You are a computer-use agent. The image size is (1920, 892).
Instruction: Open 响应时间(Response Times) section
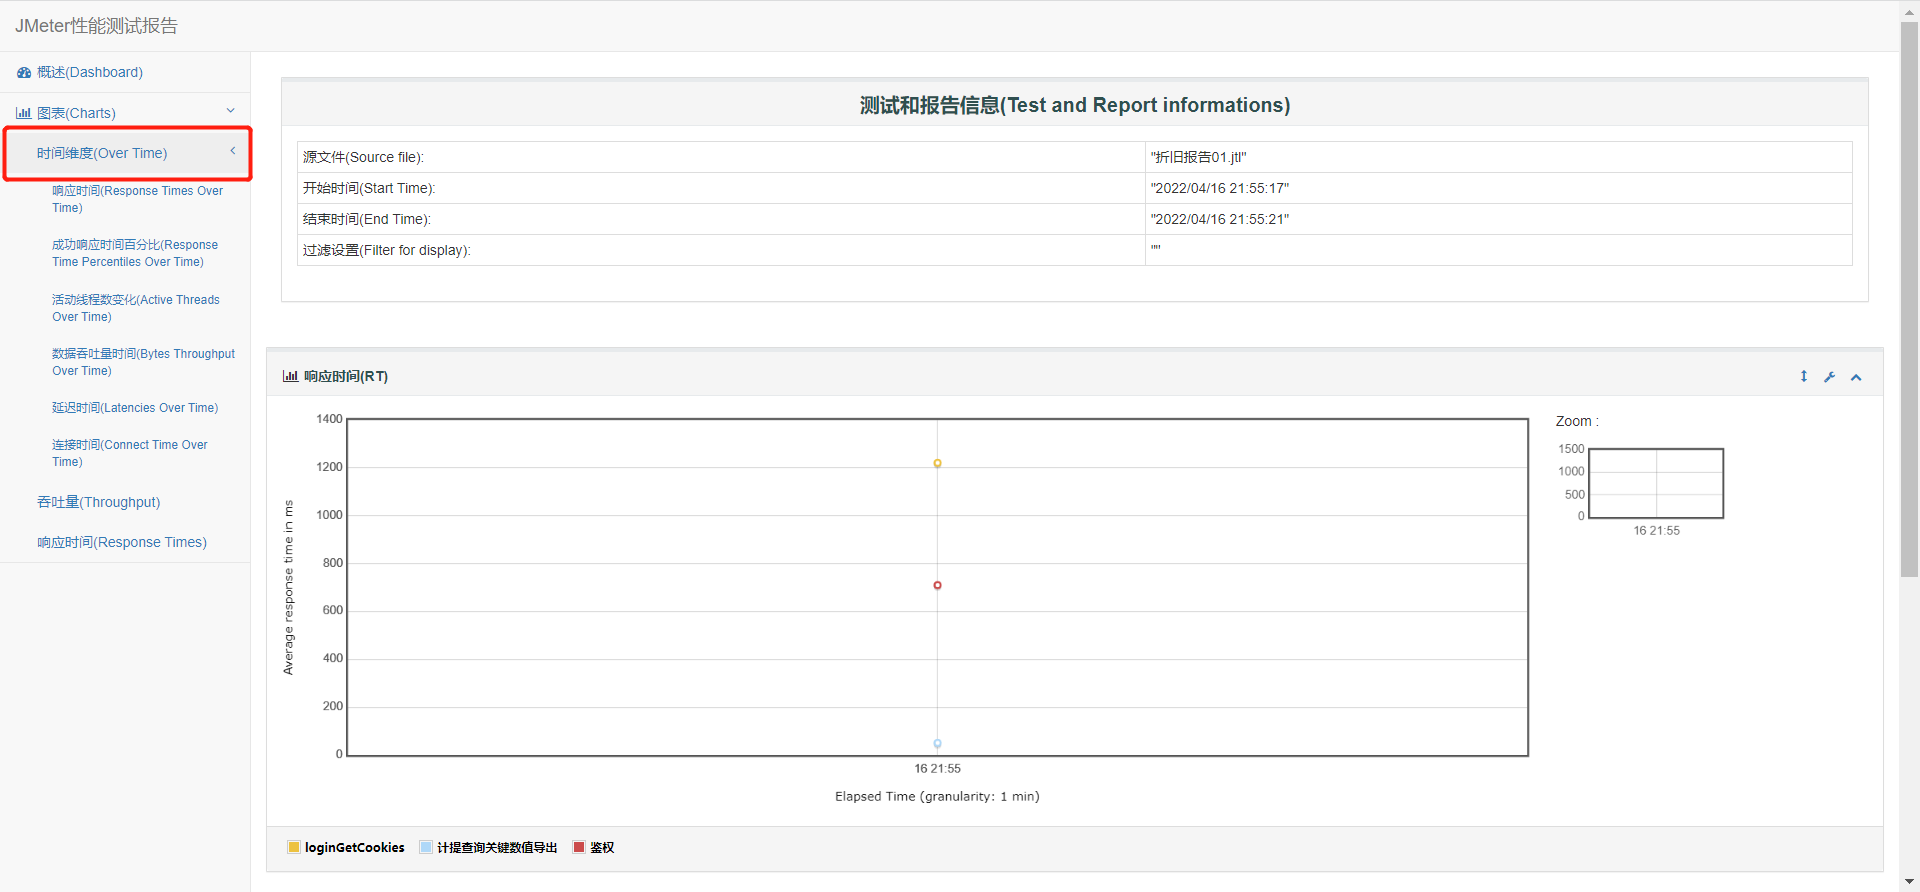tap(122, 542)
